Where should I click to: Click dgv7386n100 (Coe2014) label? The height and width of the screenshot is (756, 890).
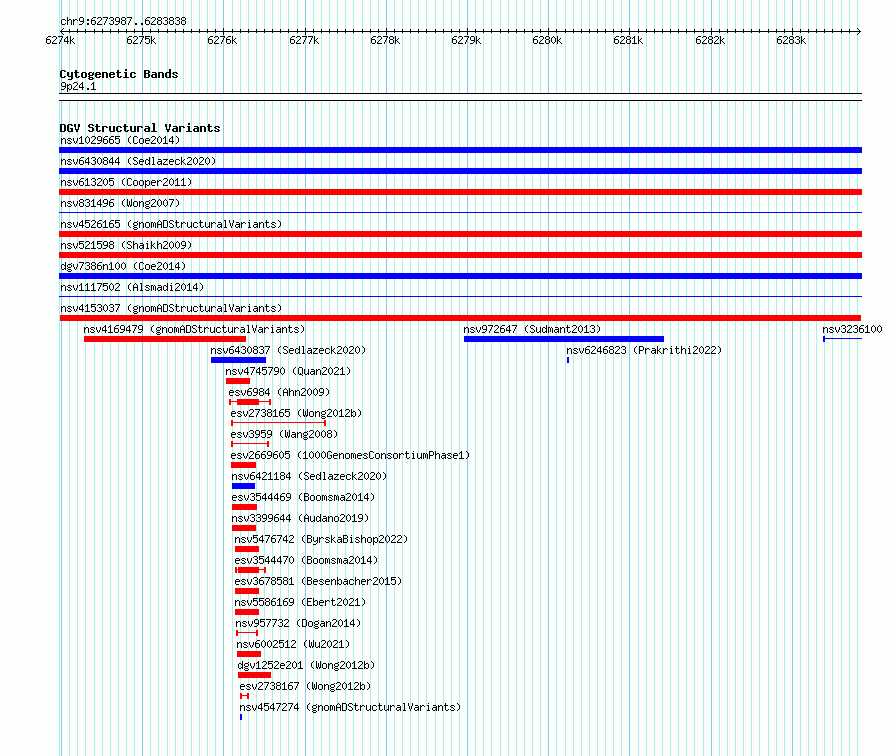click(x=123, y=266)
